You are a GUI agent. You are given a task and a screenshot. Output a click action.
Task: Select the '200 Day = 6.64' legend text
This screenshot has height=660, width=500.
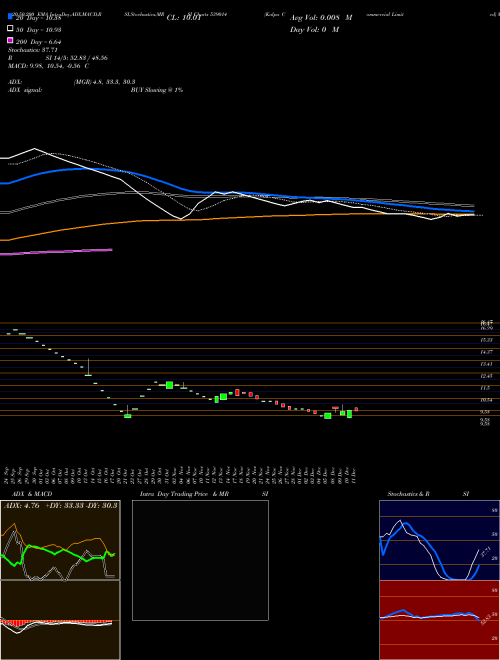point(37,41)
